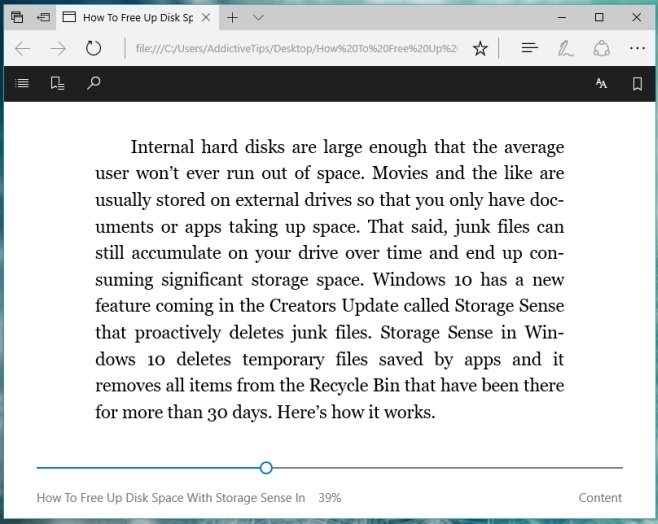Open reading text options

pos(601,83)
